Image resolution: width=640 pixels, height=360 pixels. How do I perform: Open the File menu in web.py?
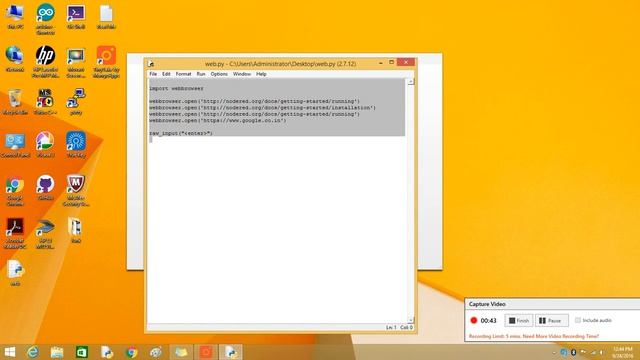tap(153, 74)
